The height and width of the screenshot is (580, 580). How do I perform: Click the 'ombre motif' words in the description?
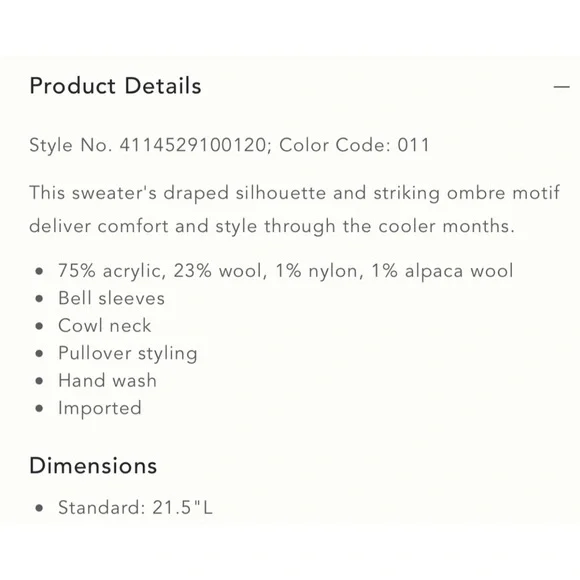[503, 193]
